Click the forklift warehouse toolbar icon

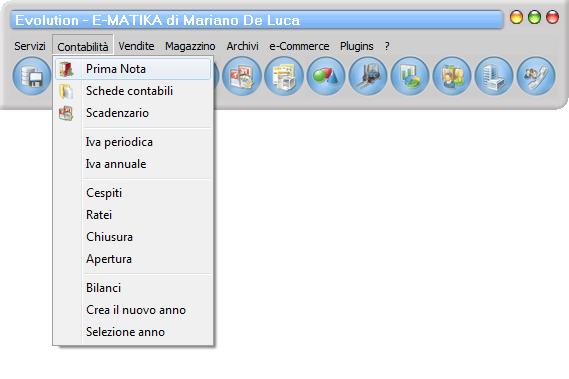(368, 76)
